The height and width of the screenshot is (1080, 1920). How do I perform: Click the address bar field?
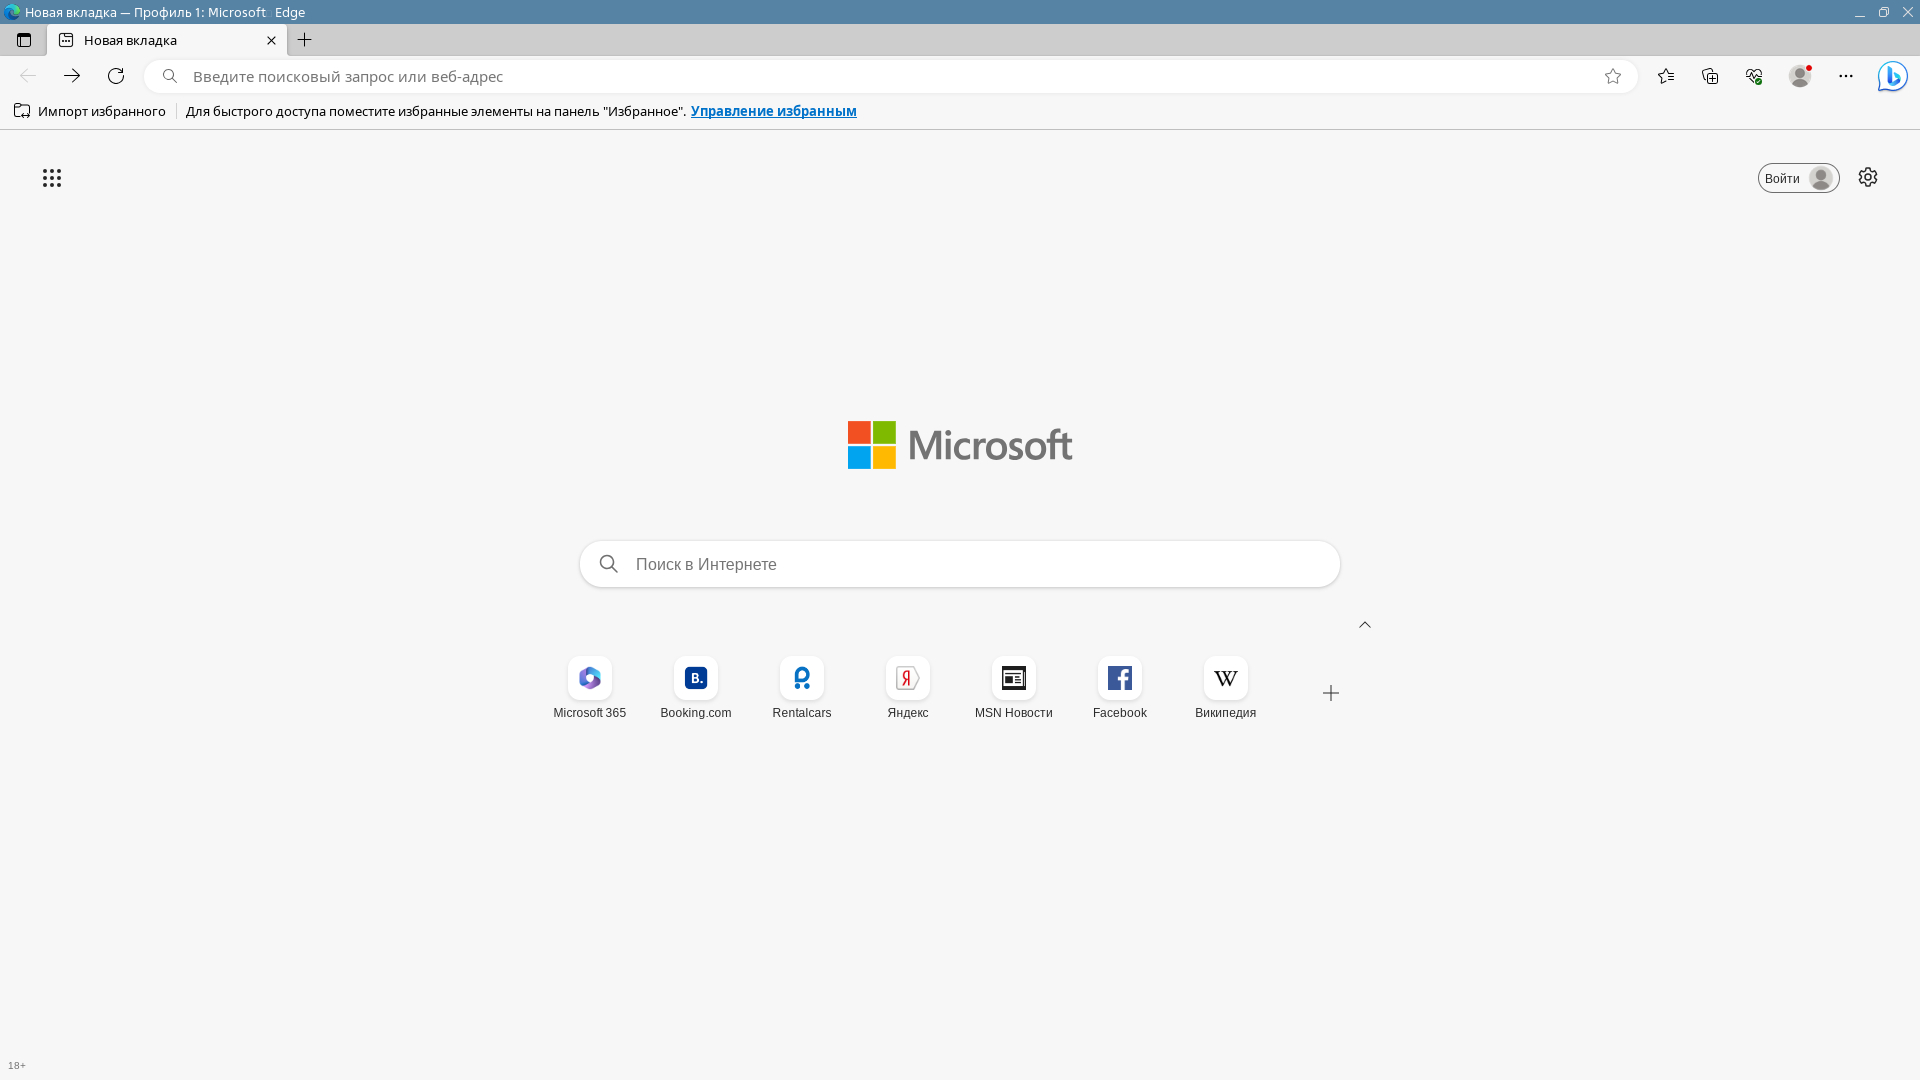[x=890, y=76]
